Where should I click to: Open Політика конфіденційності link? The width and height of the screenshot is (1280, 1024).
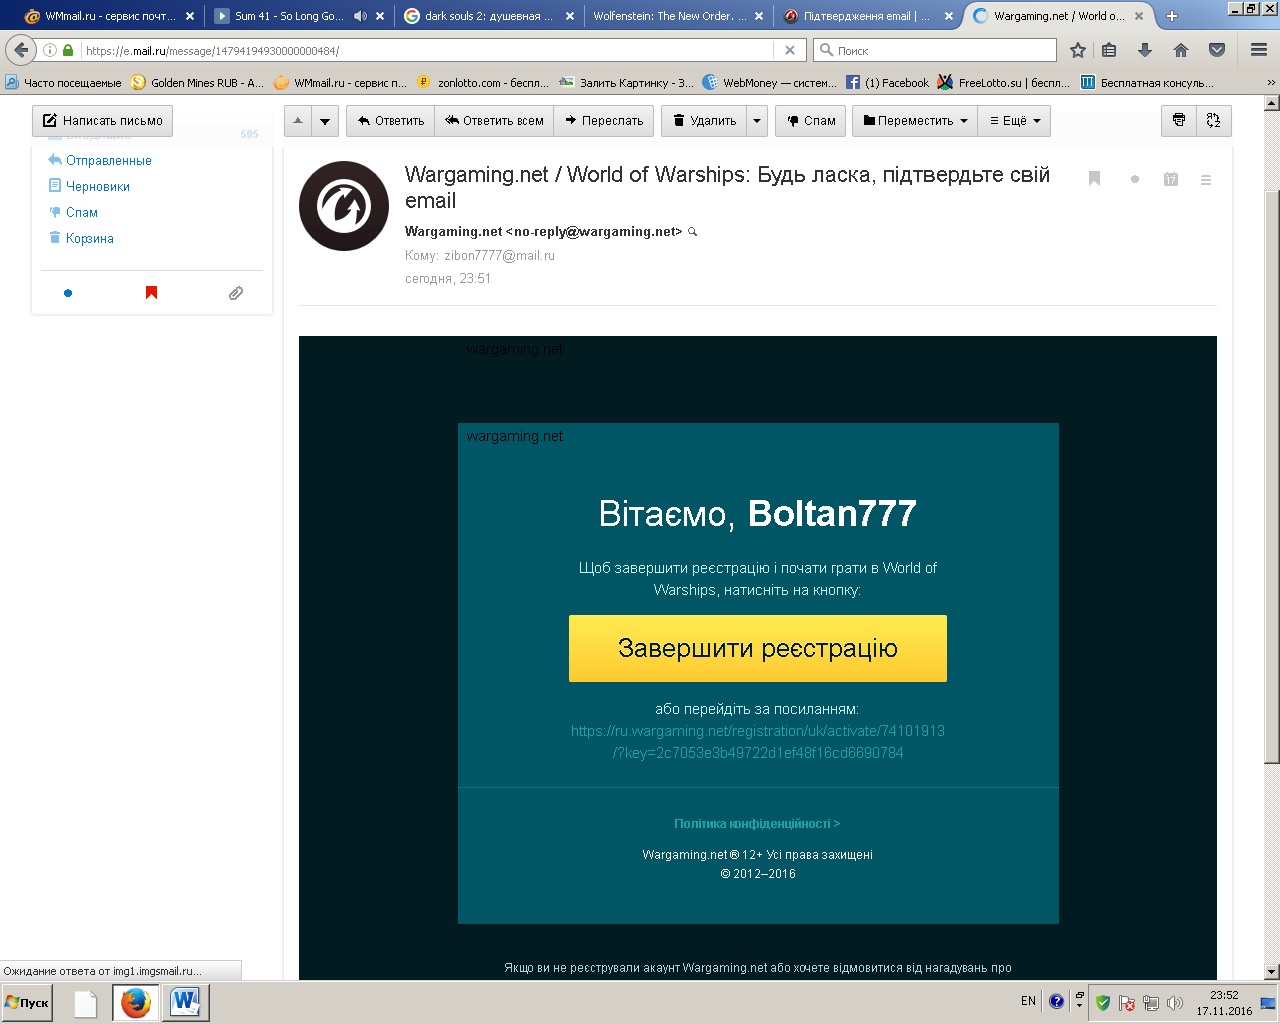tap(757, 824)
